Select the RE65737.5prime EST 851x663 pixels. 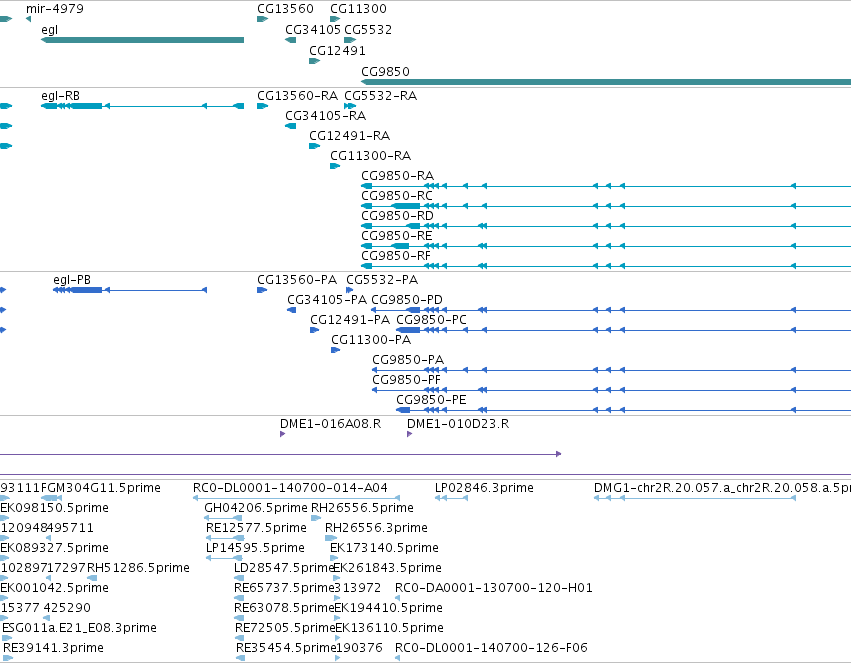[239, 598]
